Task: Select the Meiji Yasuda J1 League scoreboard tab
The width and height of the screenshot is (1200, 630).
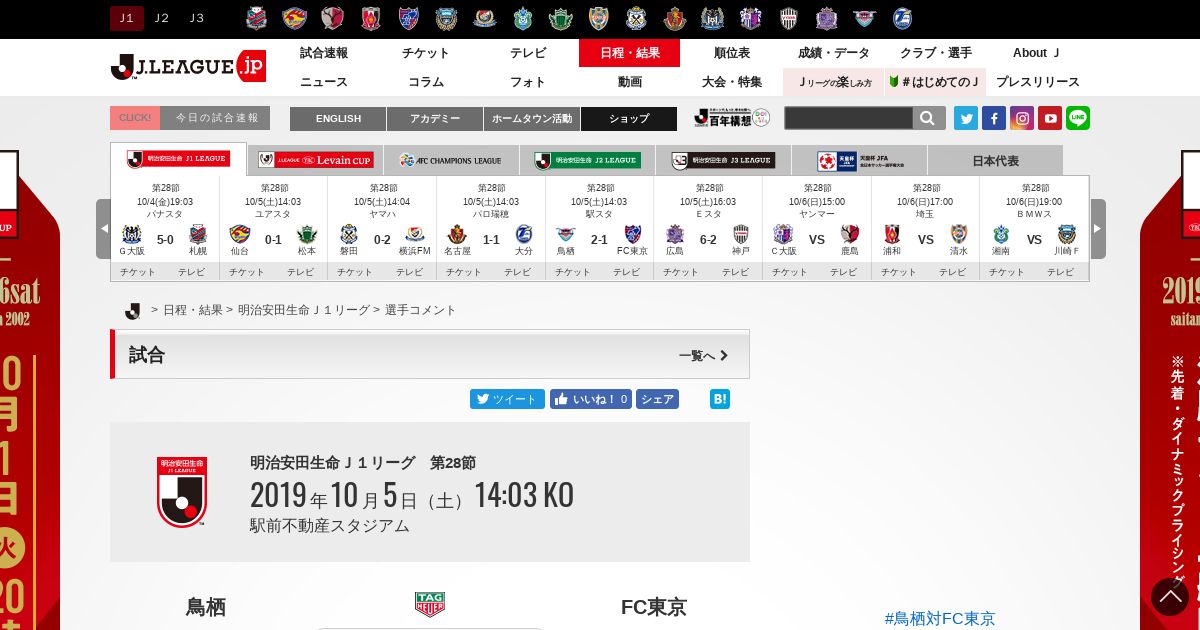Action: [178, 159]
